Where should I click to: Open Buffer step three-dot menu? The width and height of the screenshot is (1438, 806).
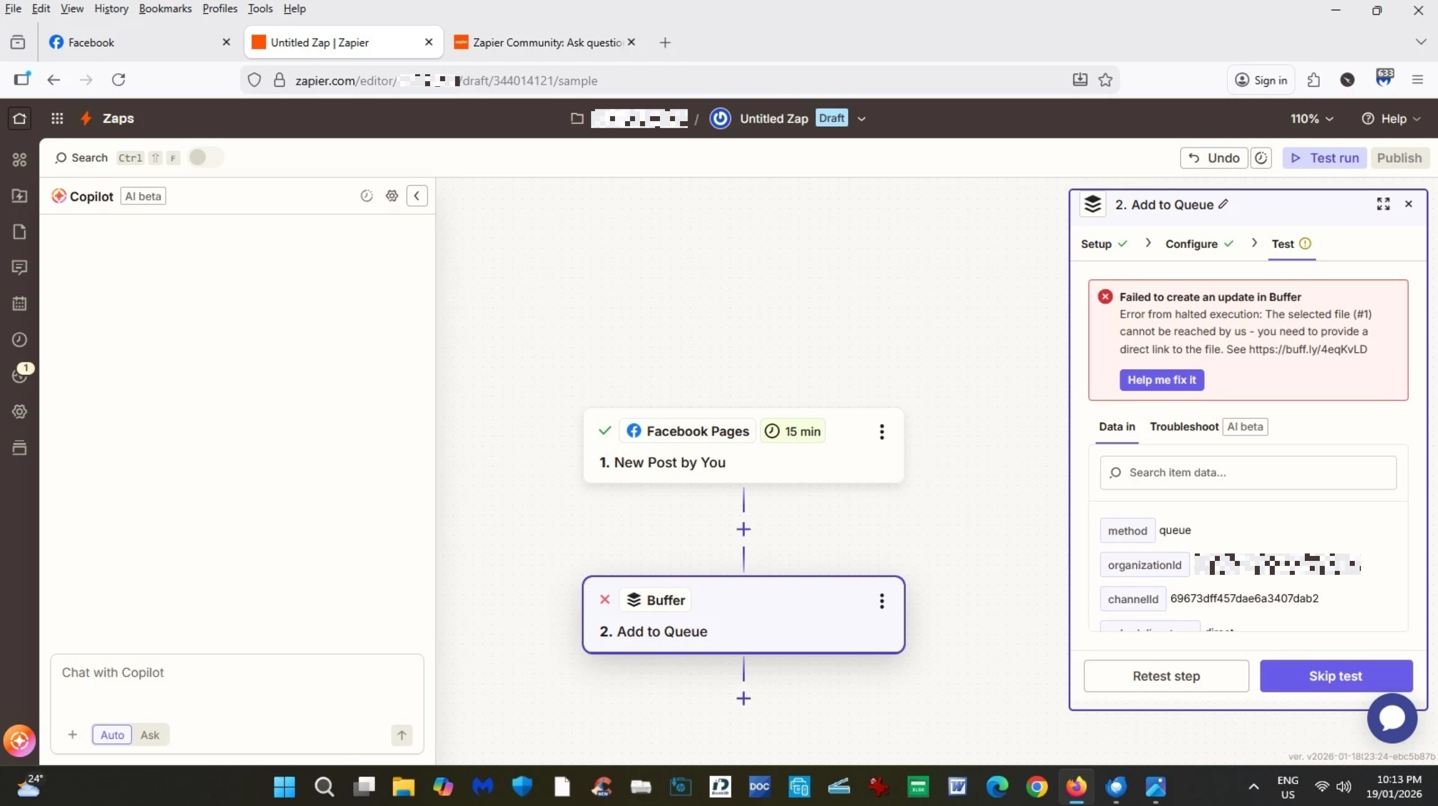pos(881,601)
